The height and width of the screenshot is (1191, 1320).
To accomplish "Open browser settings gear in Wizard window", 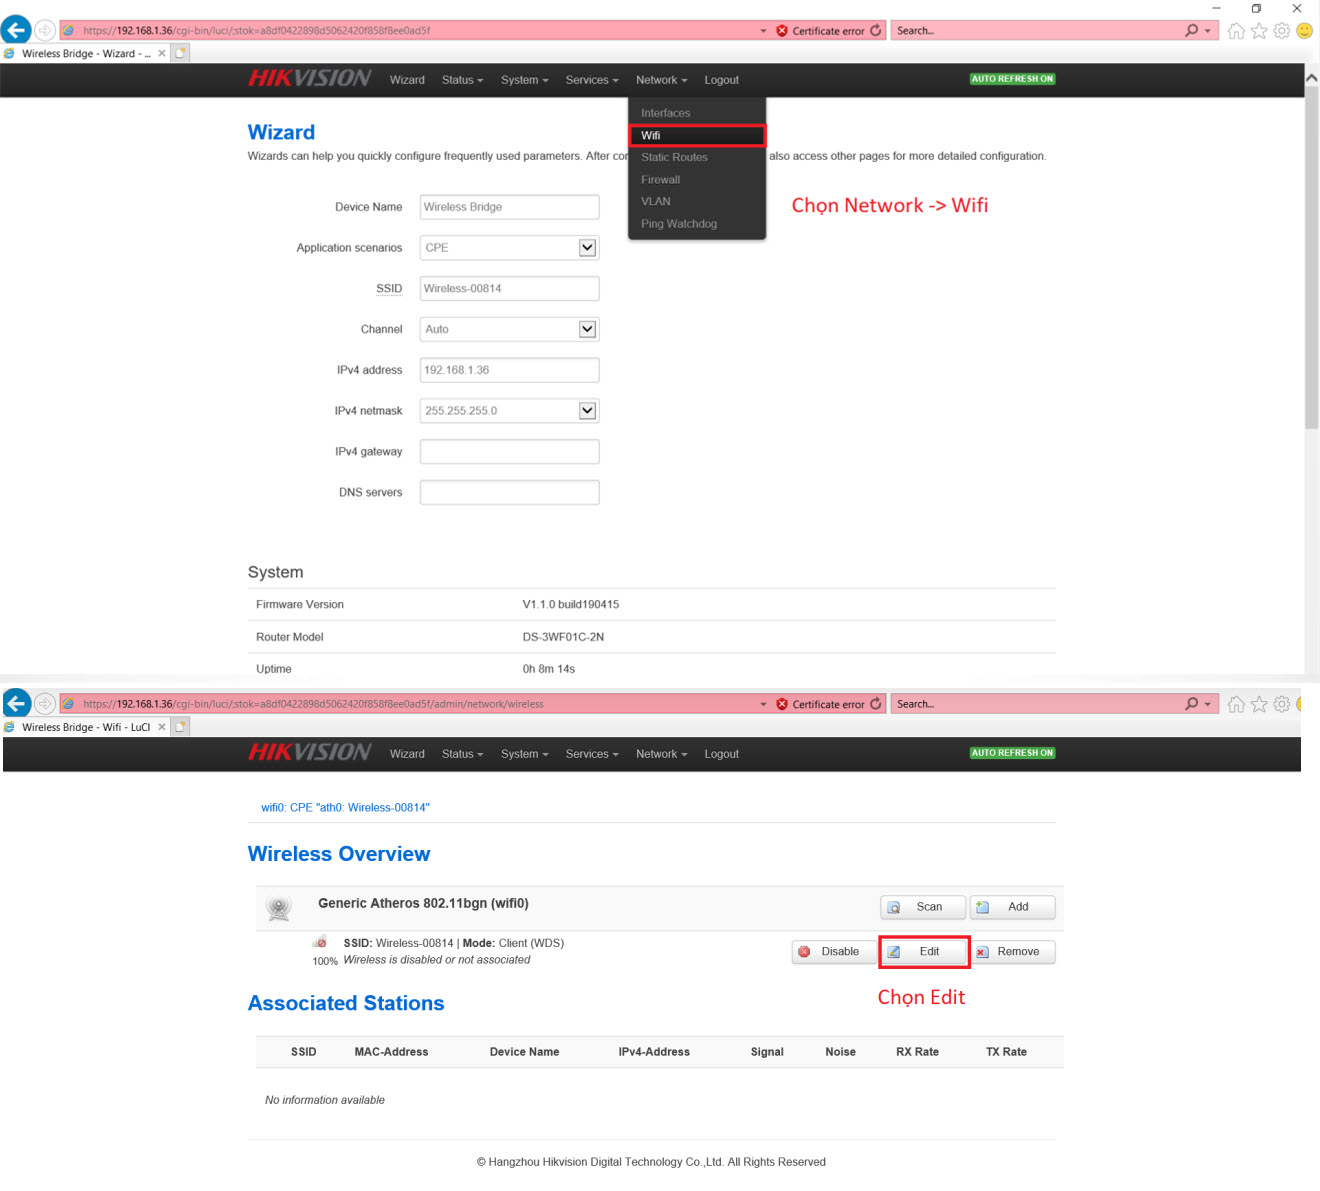I will (1281, 31).
